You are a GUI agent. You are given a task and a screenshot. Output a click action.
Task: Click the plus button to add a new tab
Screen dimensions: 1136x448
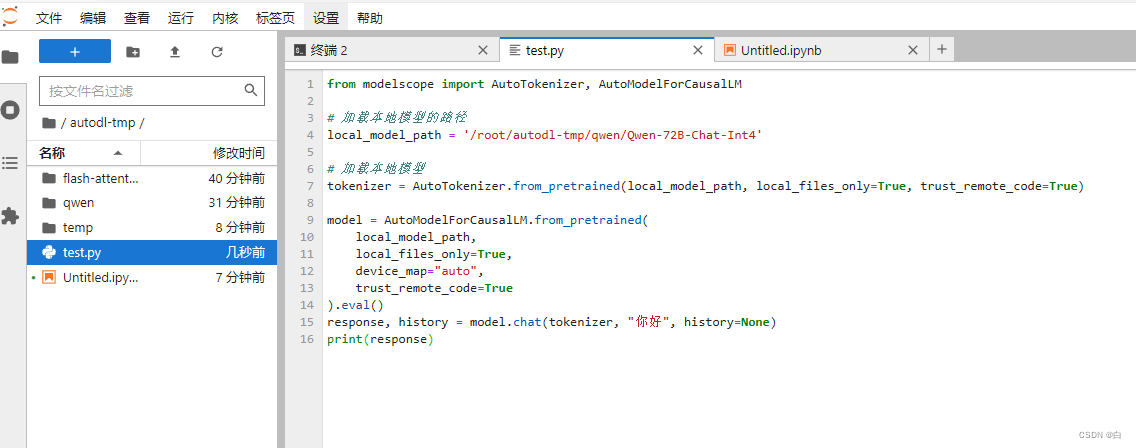[x=941, y=49]
